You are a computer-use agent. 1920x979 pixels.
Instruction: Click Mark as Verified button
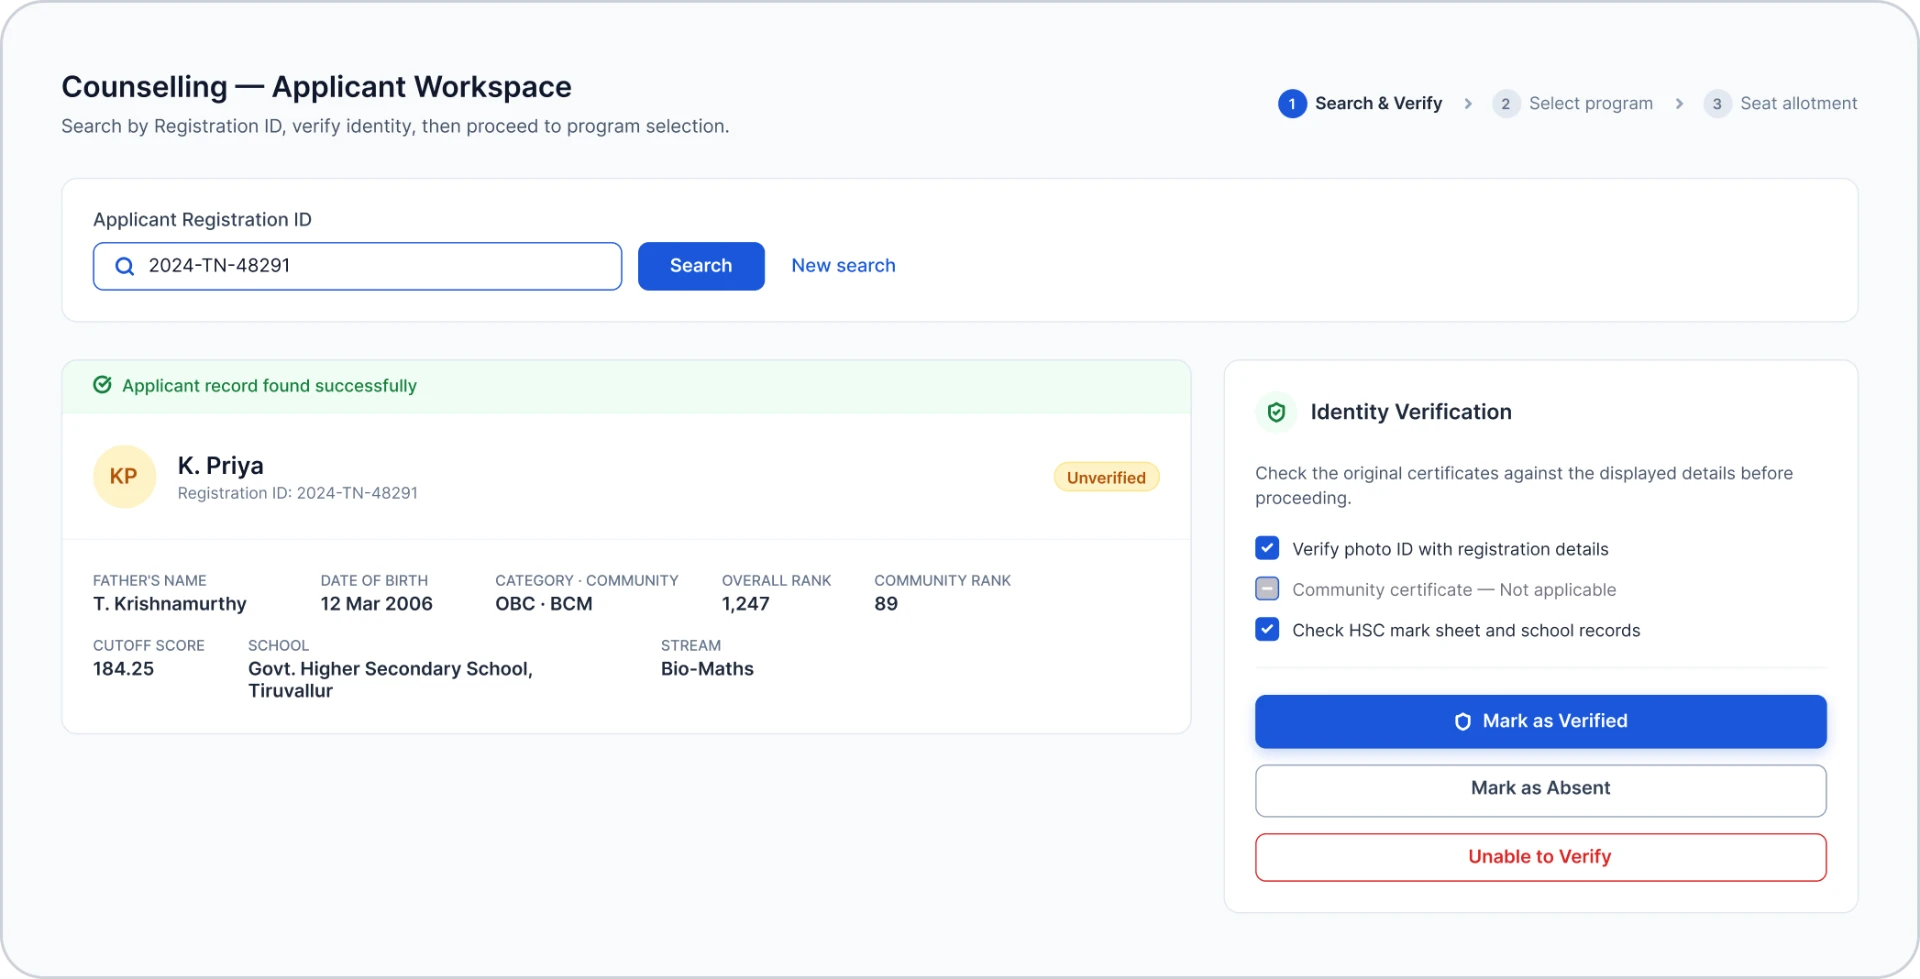pyautogui.click(x=1540, y=722)
